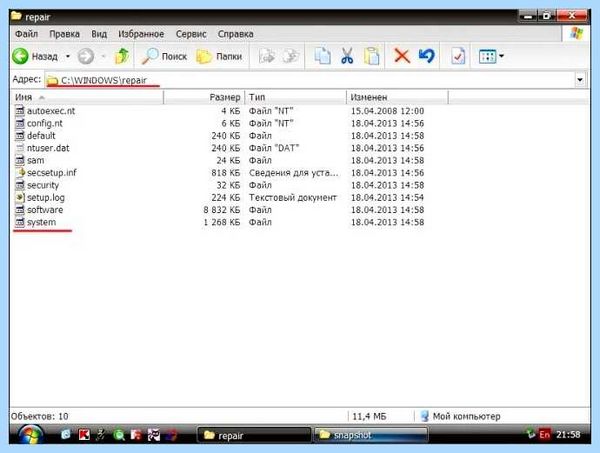
Task: Launch Internet Explorer from quick launch
Action: point(66,435)
